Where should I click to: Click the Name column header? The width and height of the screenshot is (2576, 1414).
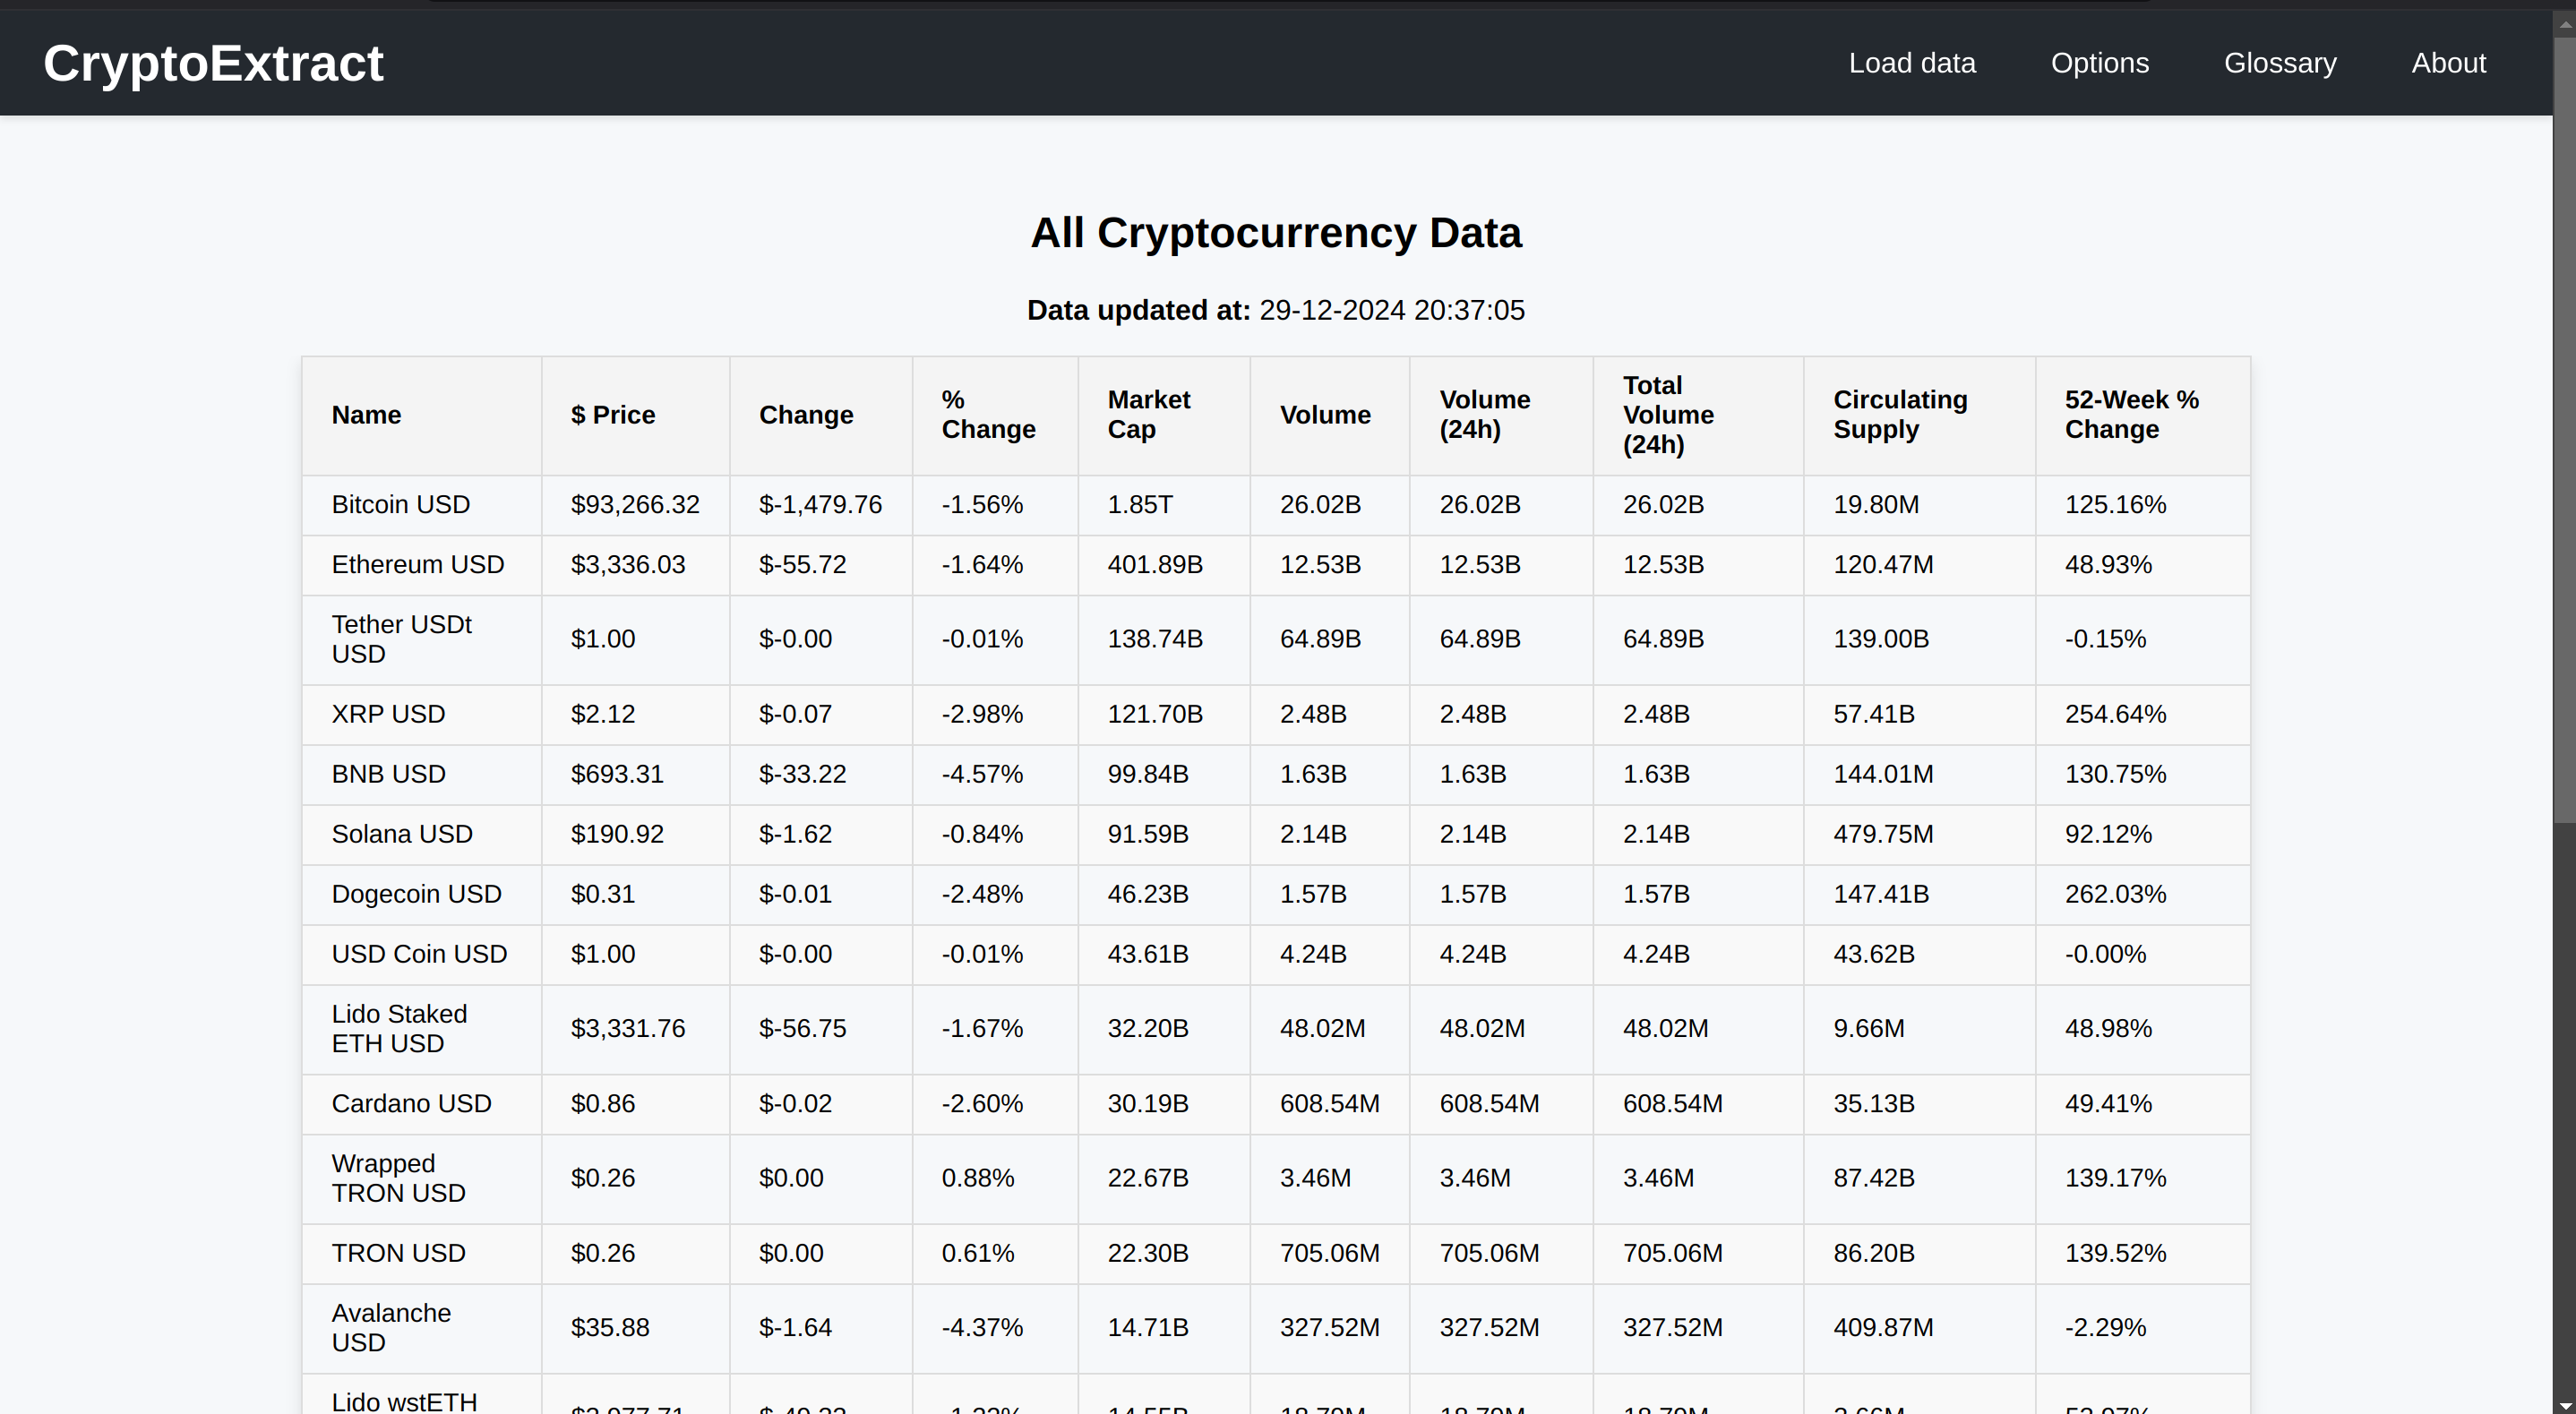(366, 415)
